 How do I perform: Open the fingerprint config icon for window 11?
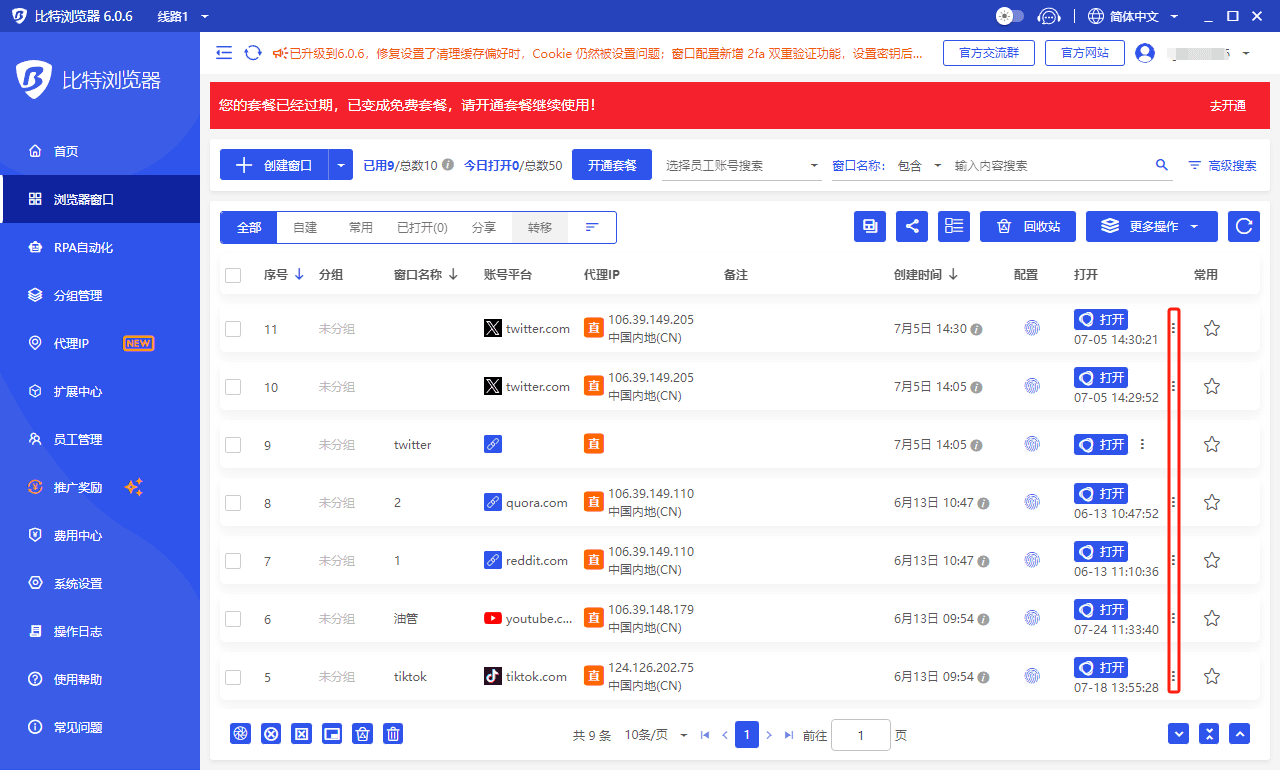(x=1031, y=327)
